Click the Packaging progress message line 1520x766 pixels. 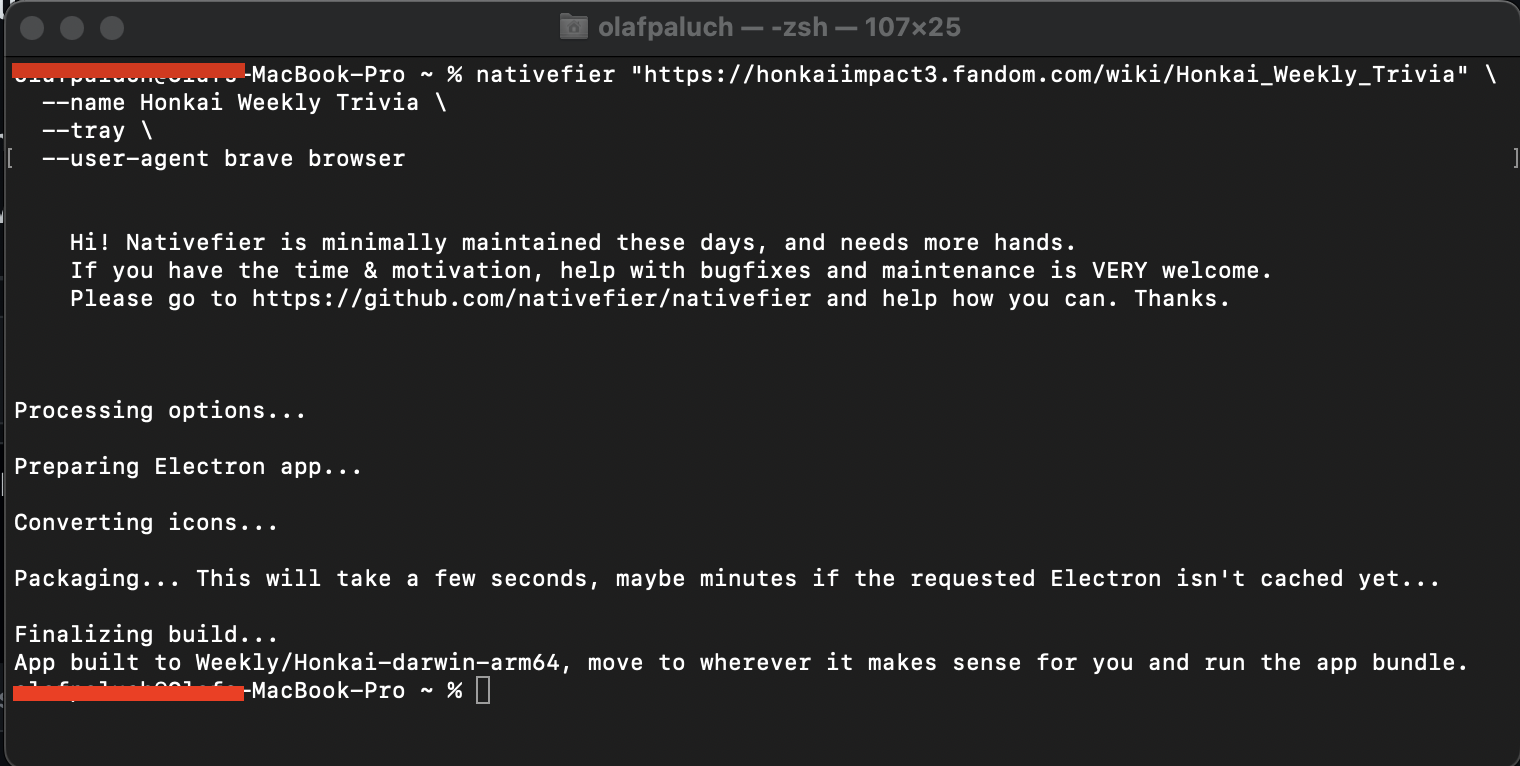[727, 578]
